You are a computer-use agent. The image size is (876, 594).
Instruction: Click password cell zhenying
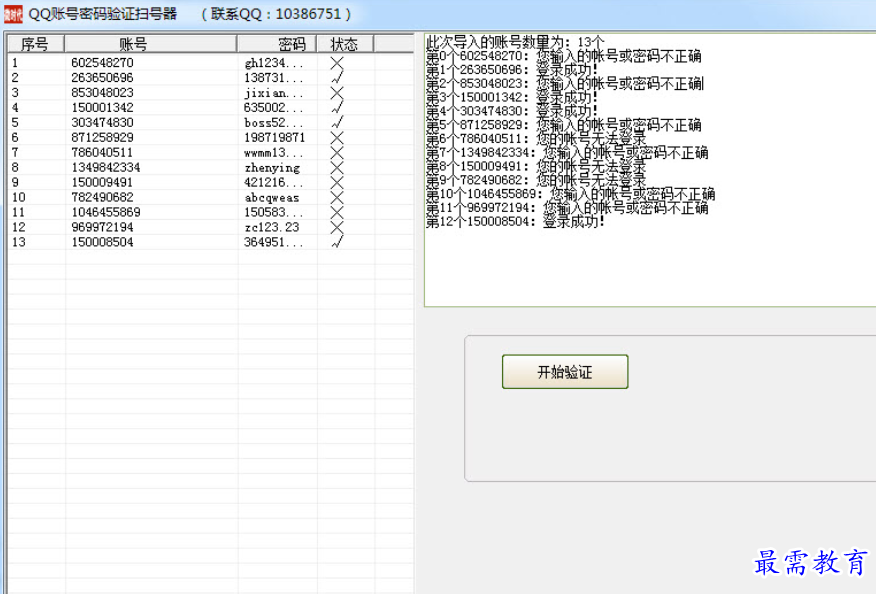(x=272, y=167)
